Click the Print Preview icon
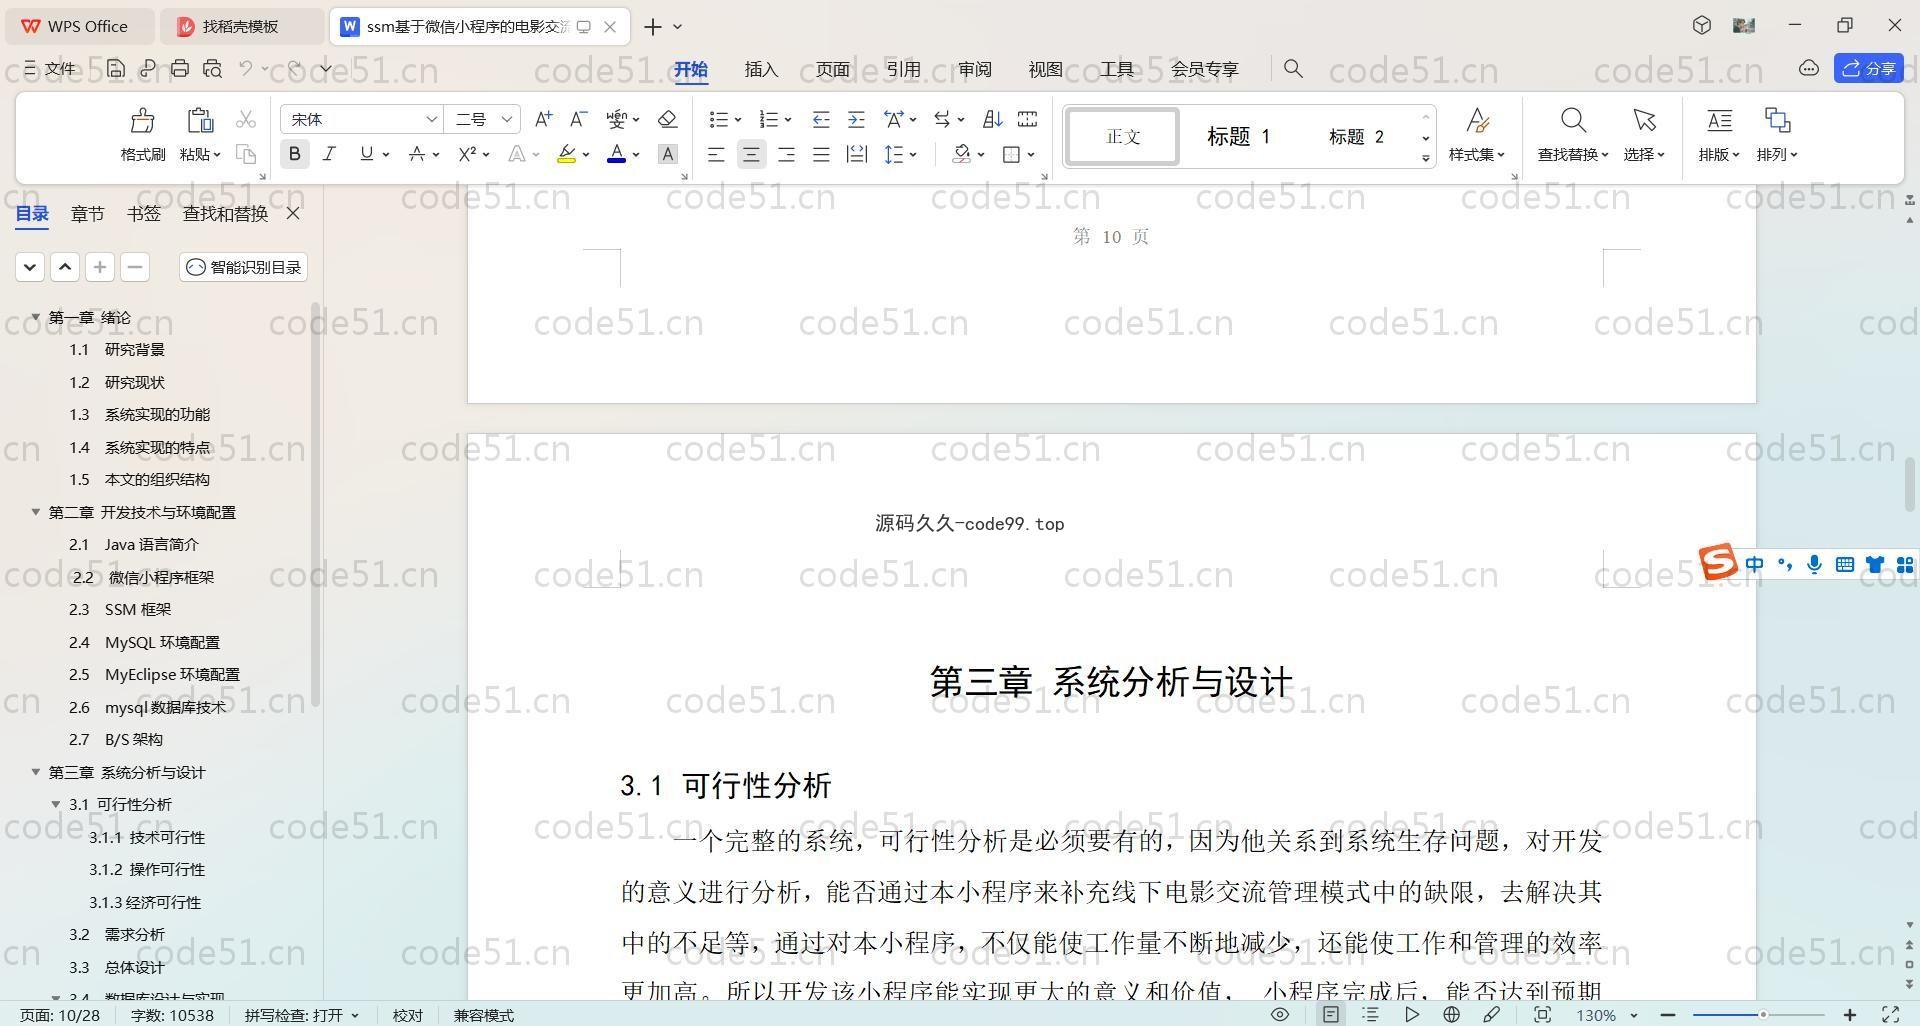1920x1026 pixels. (x=212, y=69)
